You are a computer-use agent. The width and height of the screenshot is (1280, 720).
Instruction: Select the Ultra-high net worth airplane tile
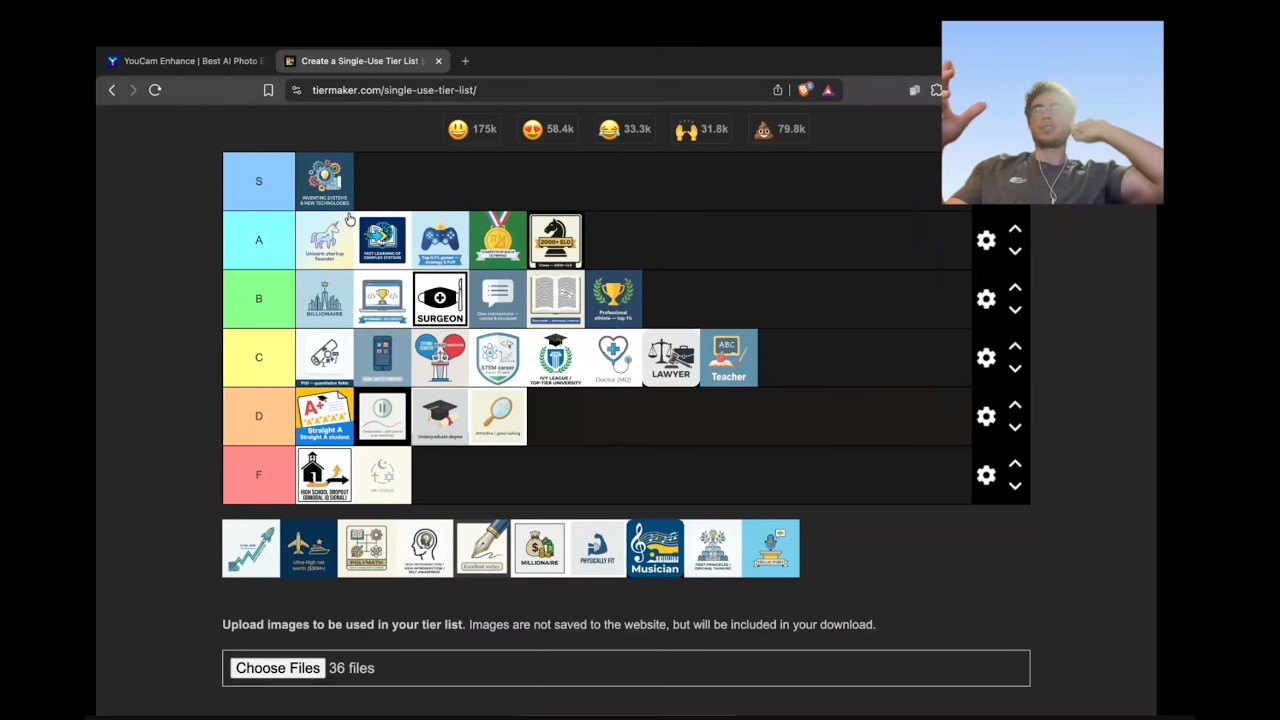pyautogui.click(x=309, y=548)
